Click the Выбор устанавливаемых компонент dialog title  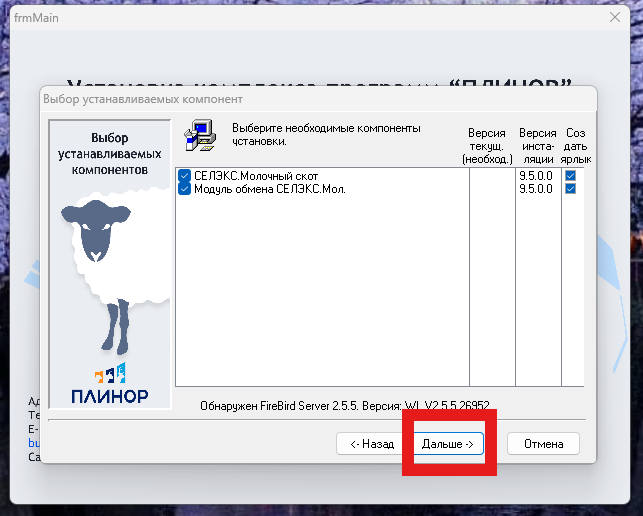(143, 99)
